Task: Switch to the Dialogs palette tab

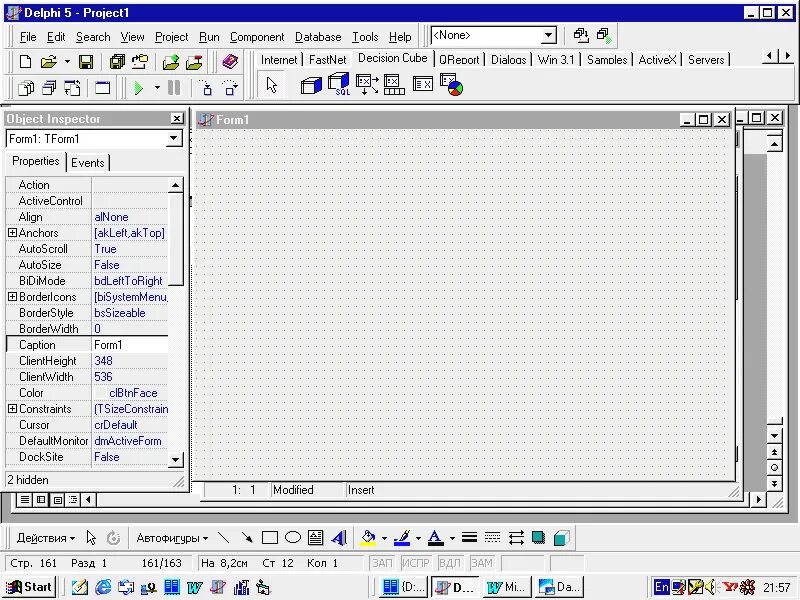Action: point(508,60)
